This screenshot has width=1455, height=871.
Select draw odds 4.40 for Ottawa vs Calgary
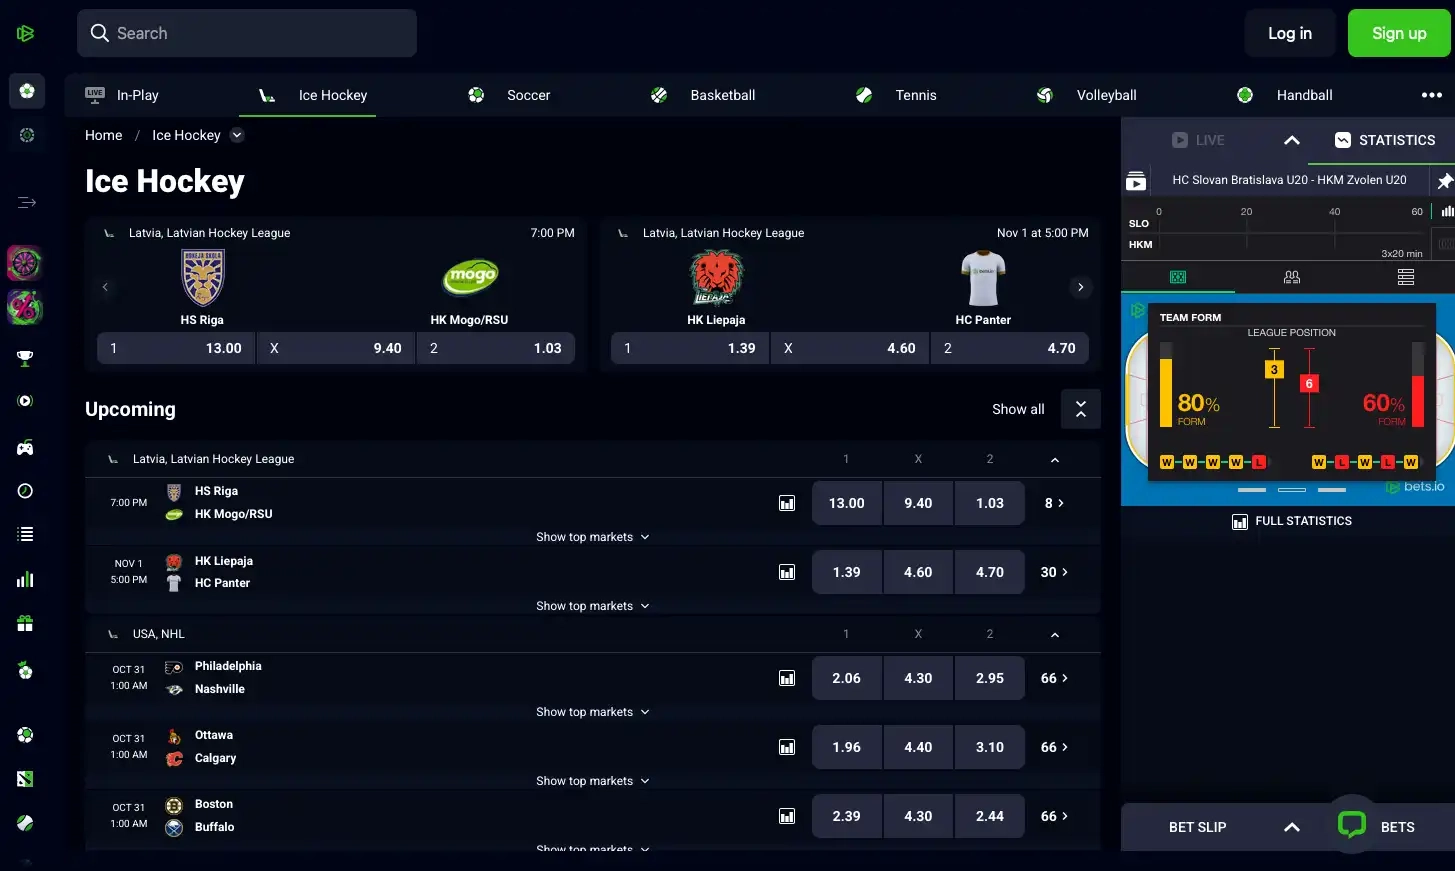pyautogui.click(x=918, y=747)
